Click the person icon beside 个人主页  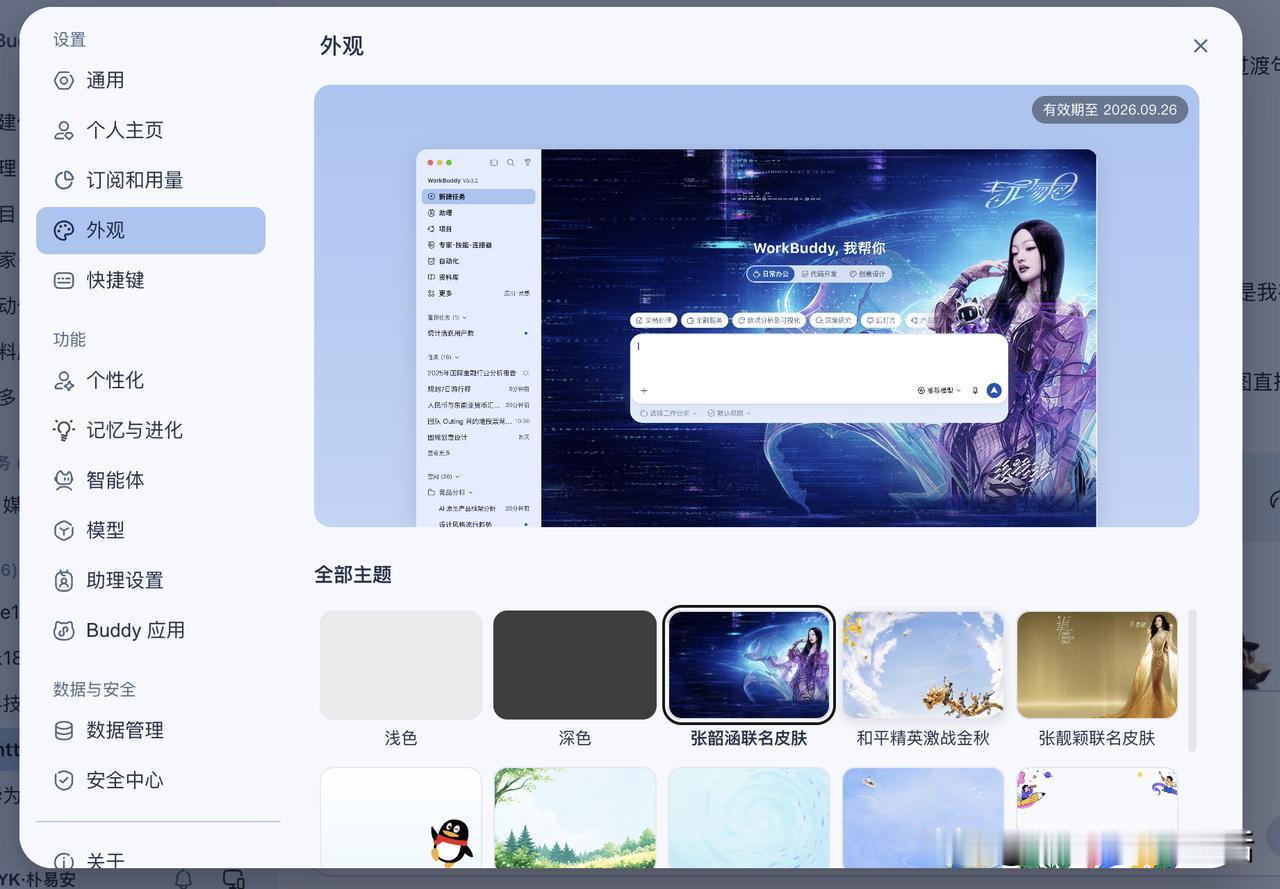[x=64, y=130]
